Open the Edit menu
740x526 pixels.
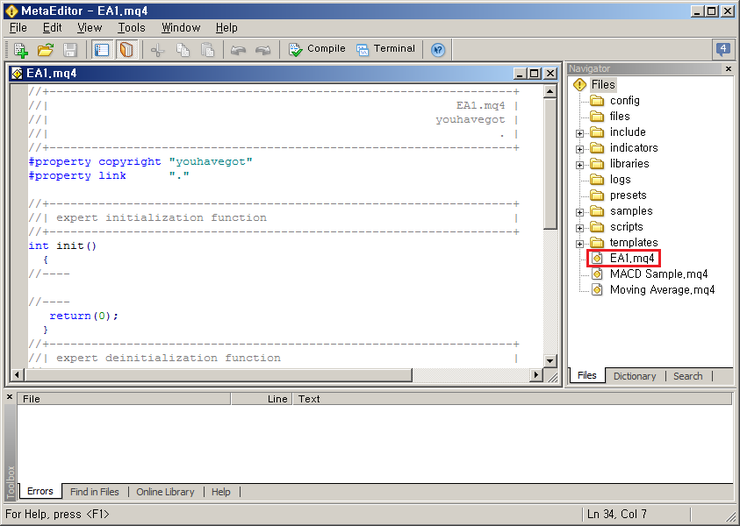(52, 28)
